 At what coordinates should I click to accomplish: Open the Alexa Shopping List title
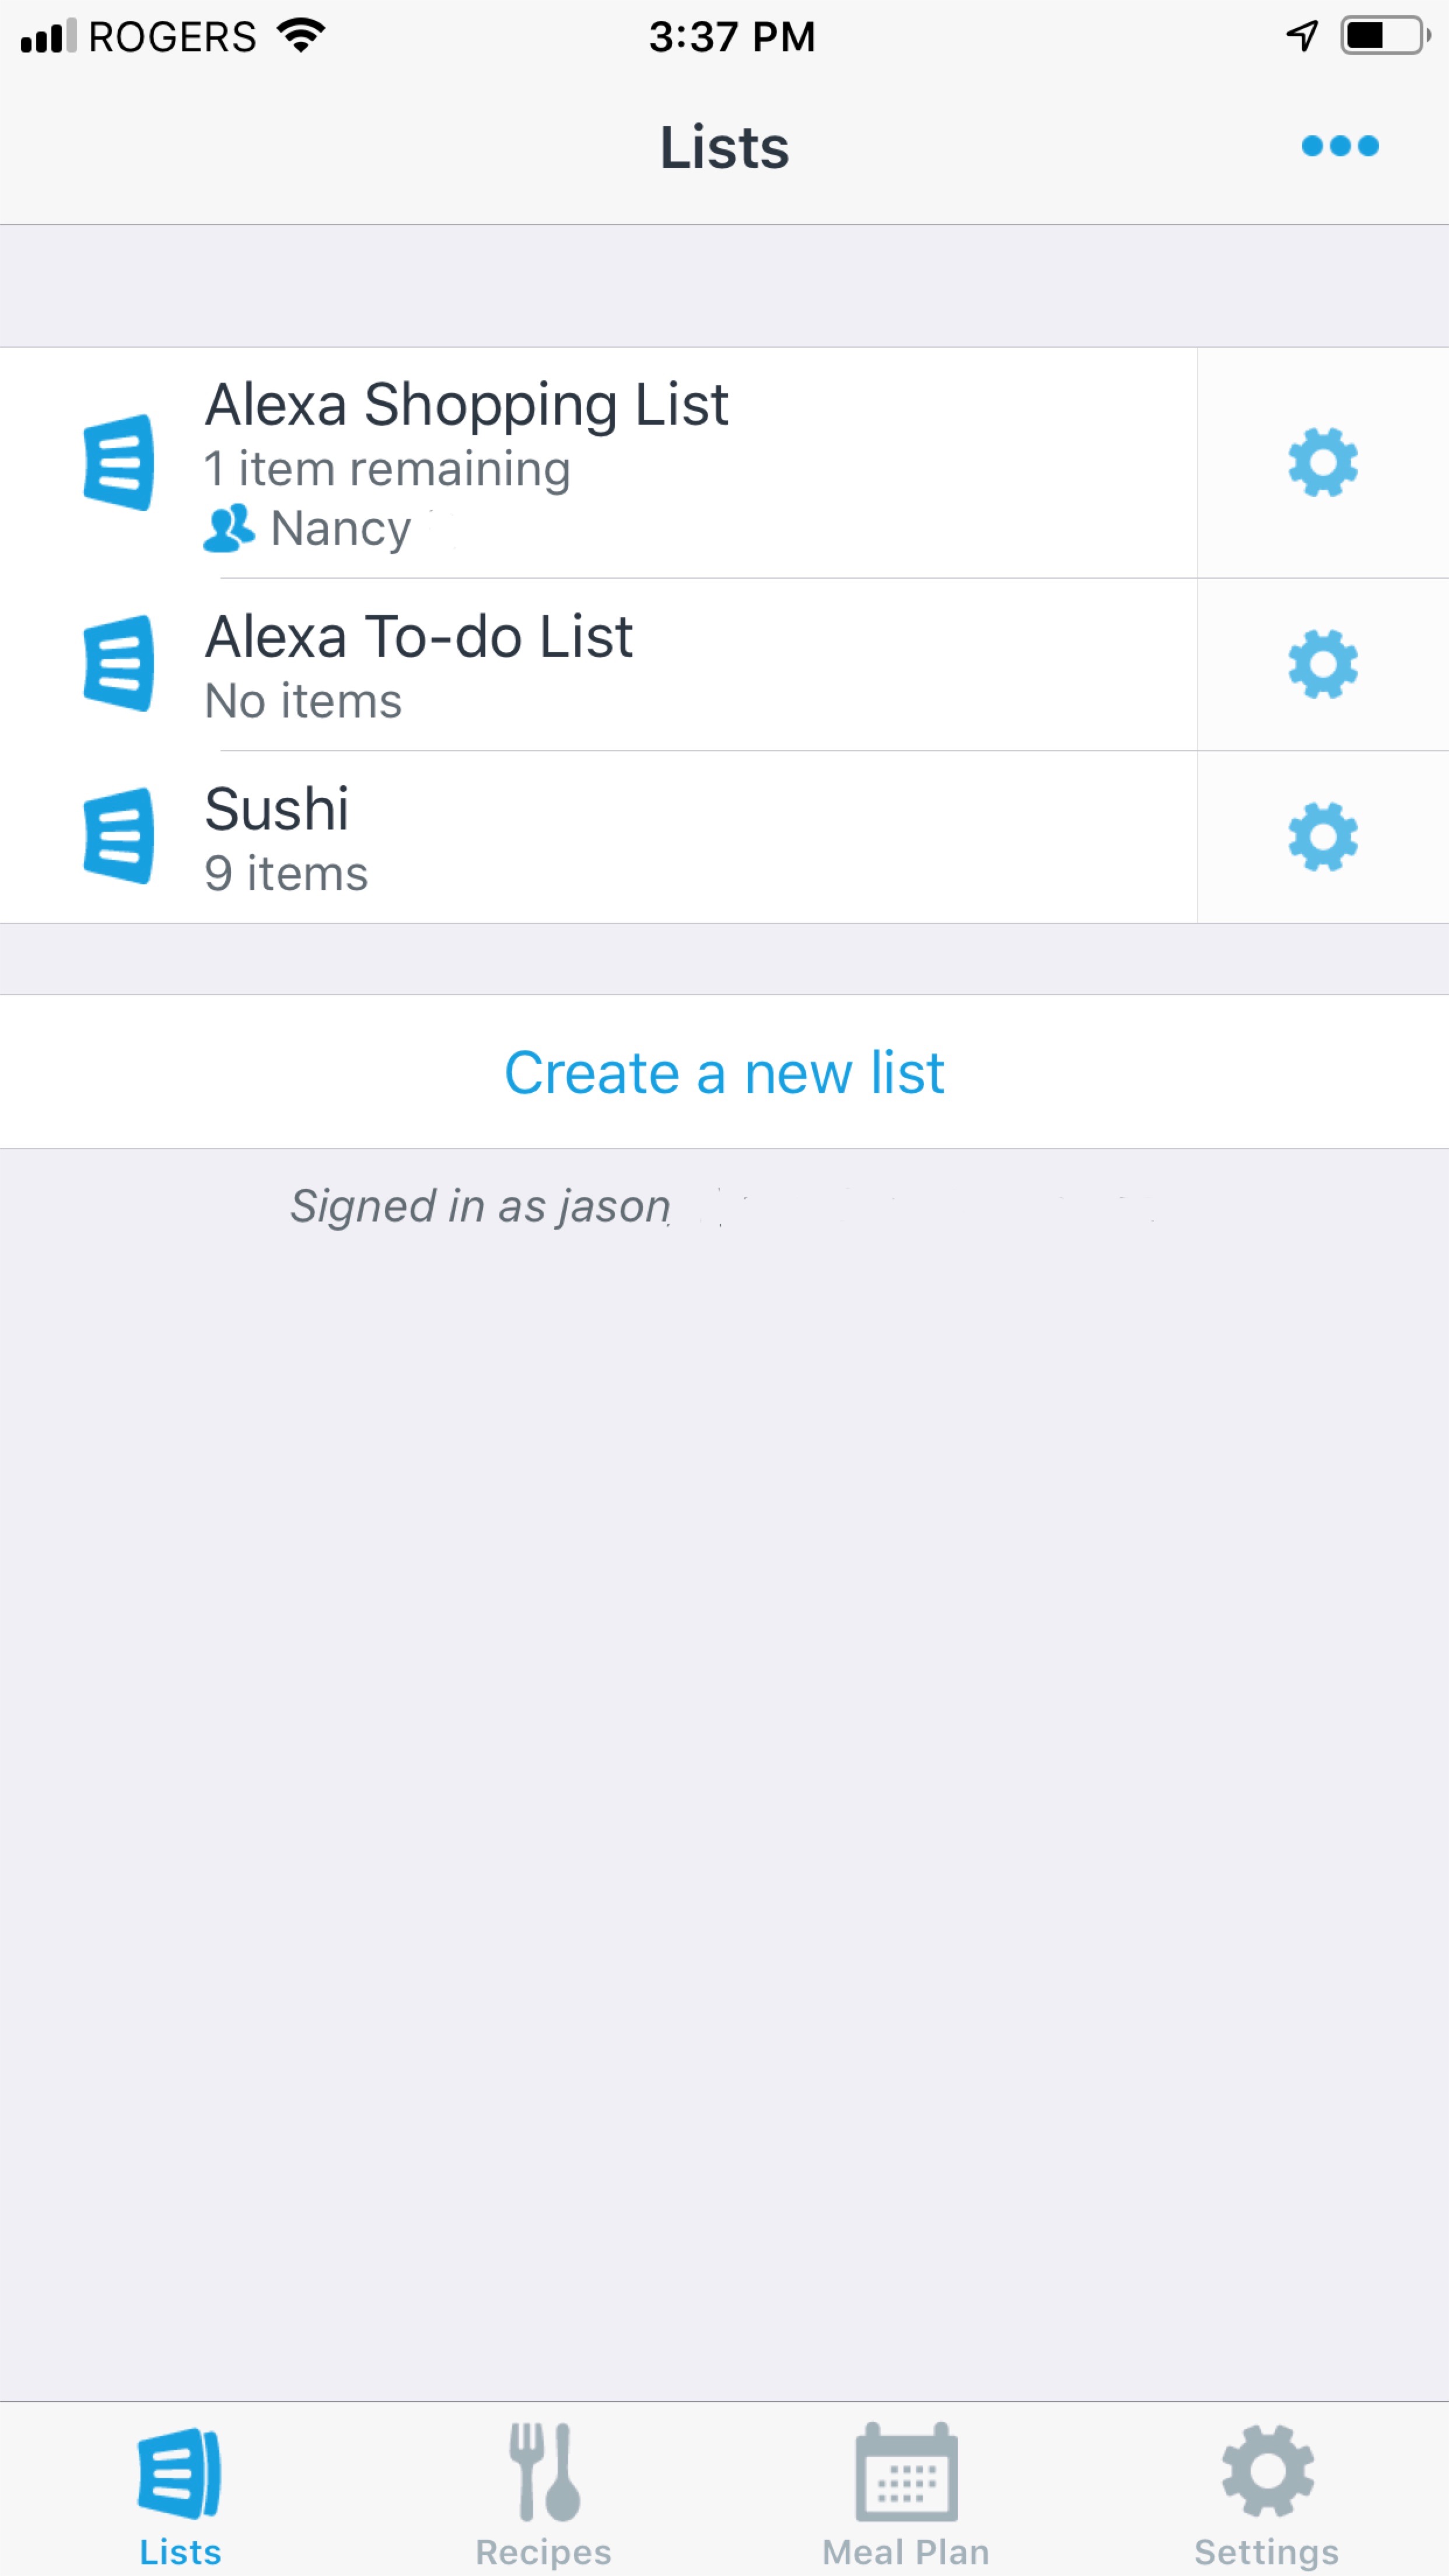click(x=467, y=405)
